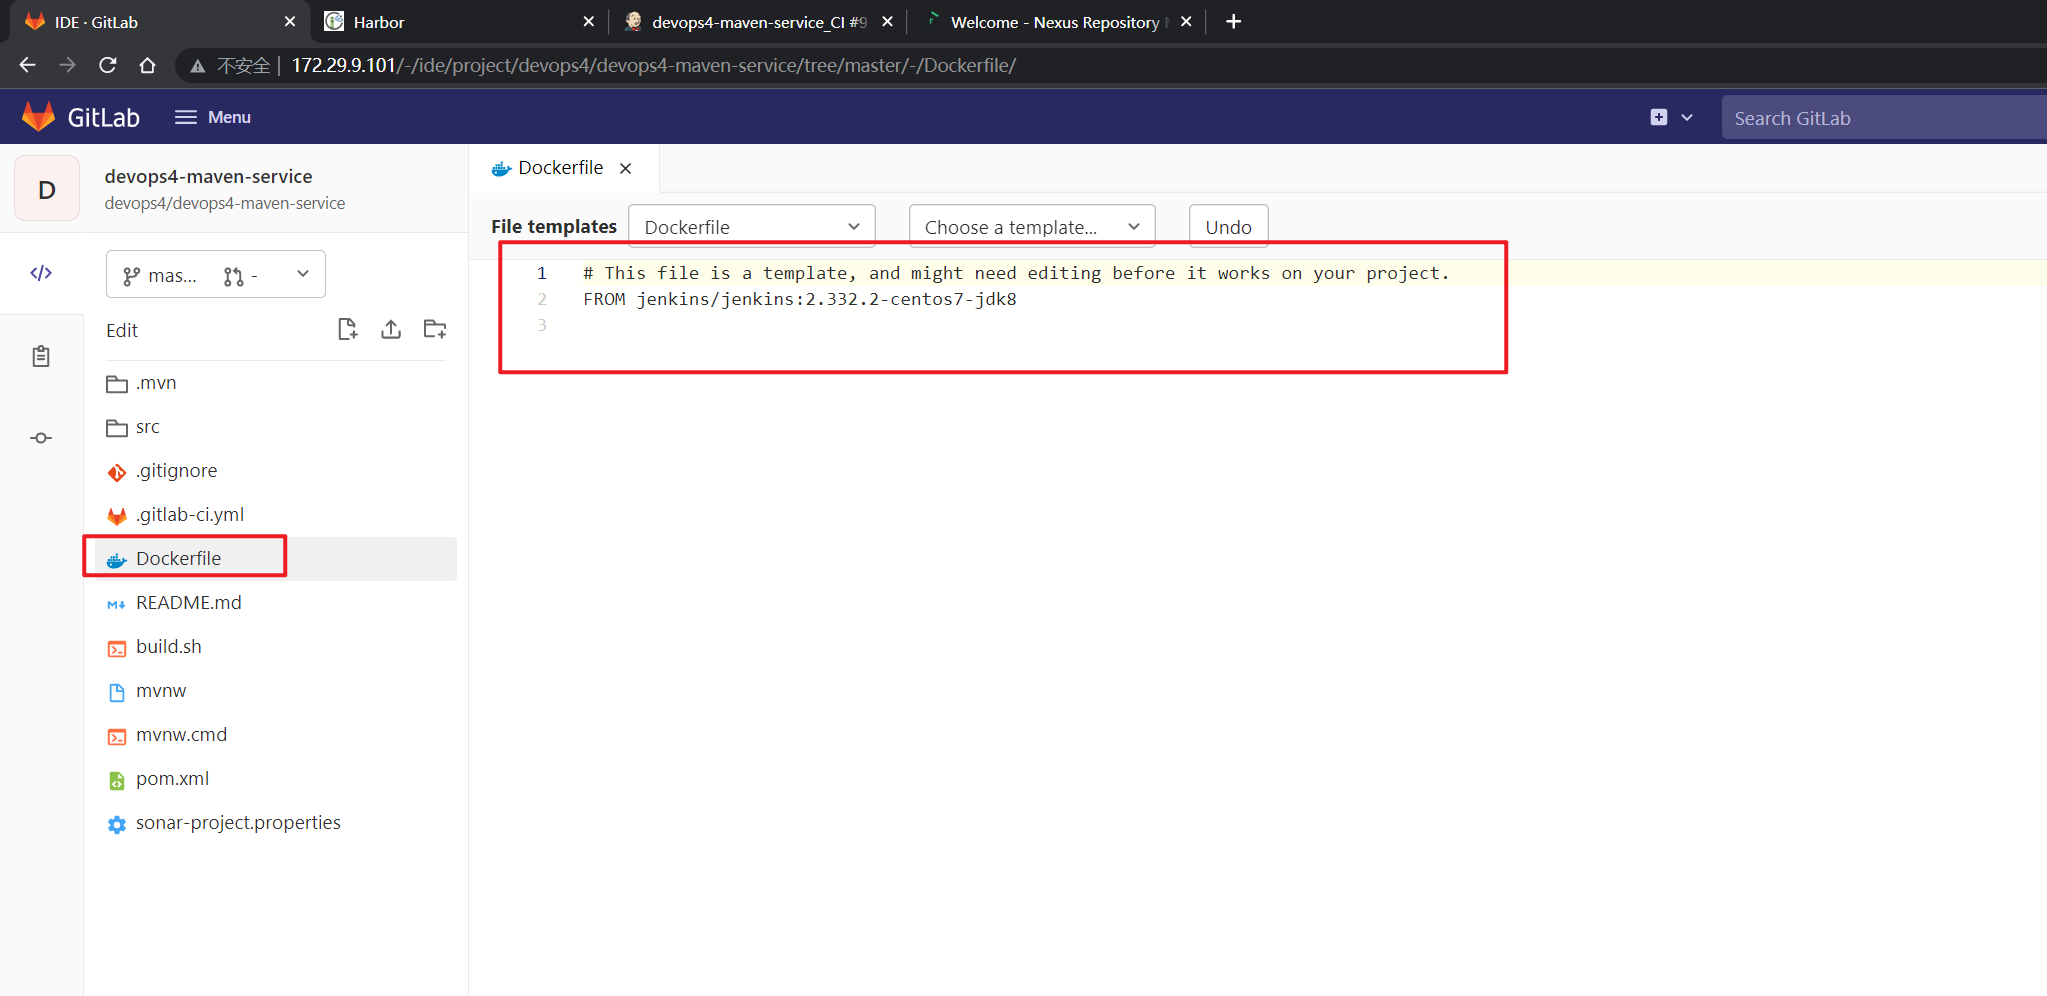Click the browser back arrow
Image resolution: width=2047 pixels, height=996 pixels.
click(27, 65)
